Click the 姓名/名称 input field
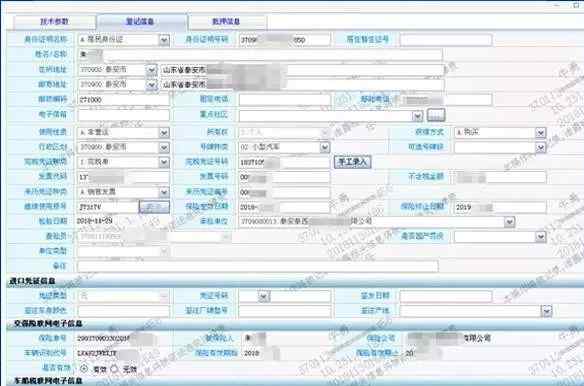 [x=260, y=55]
